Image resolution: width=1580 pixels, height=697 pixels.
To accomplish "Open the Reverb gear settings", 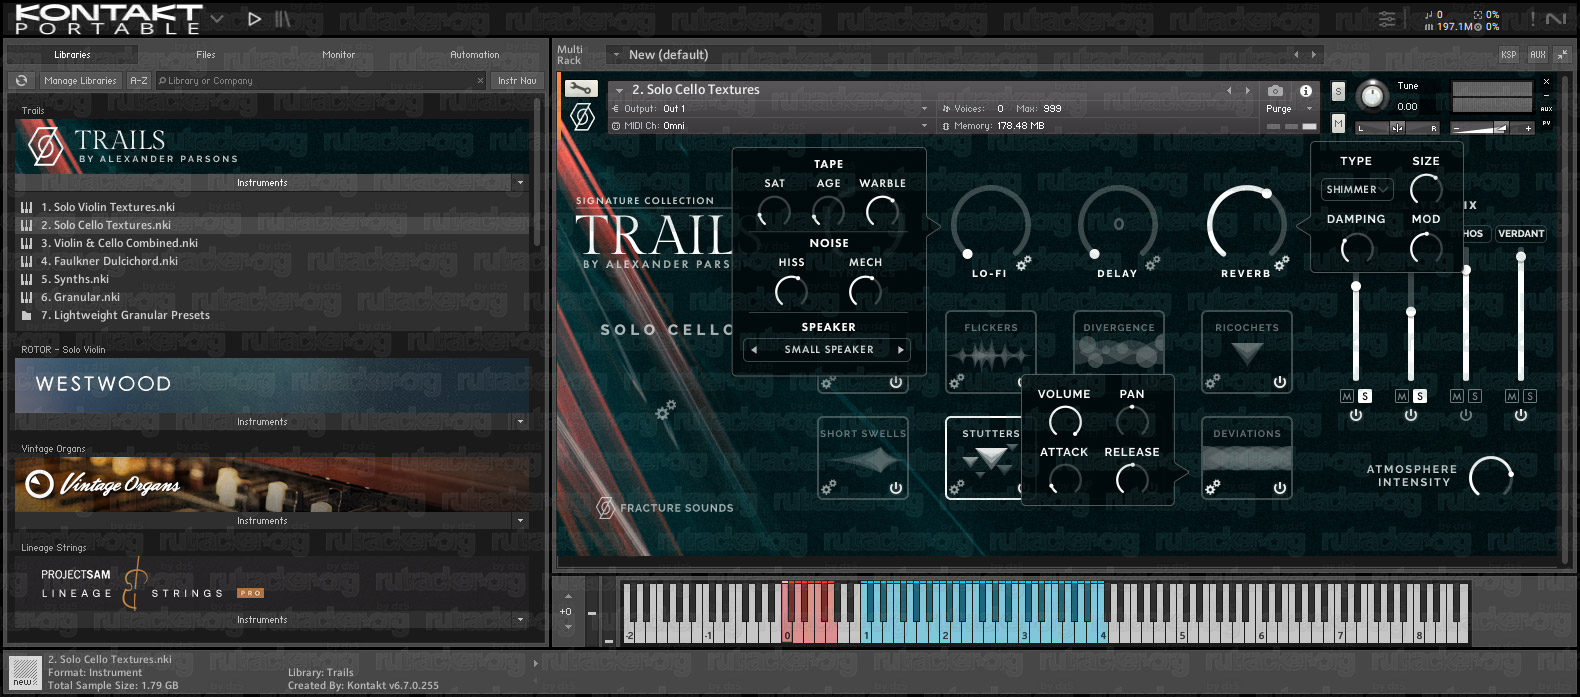I will pos(1281,263).
